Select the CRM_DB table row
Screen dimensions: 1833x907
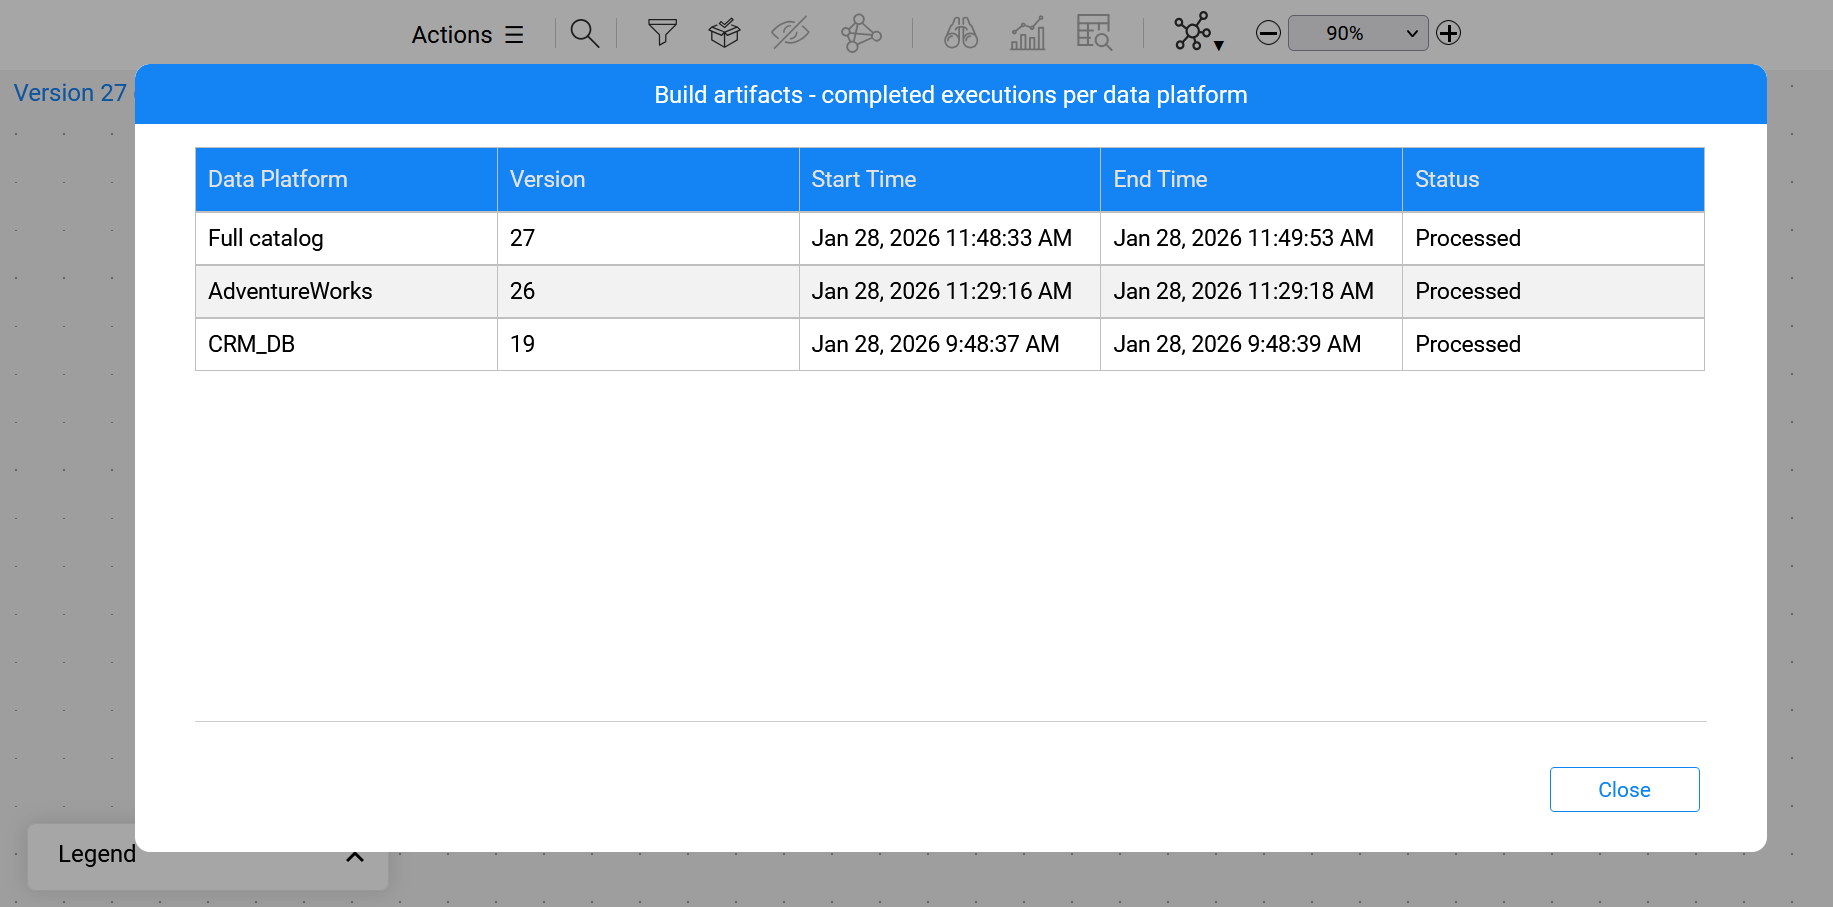click(x=252, y=344)
